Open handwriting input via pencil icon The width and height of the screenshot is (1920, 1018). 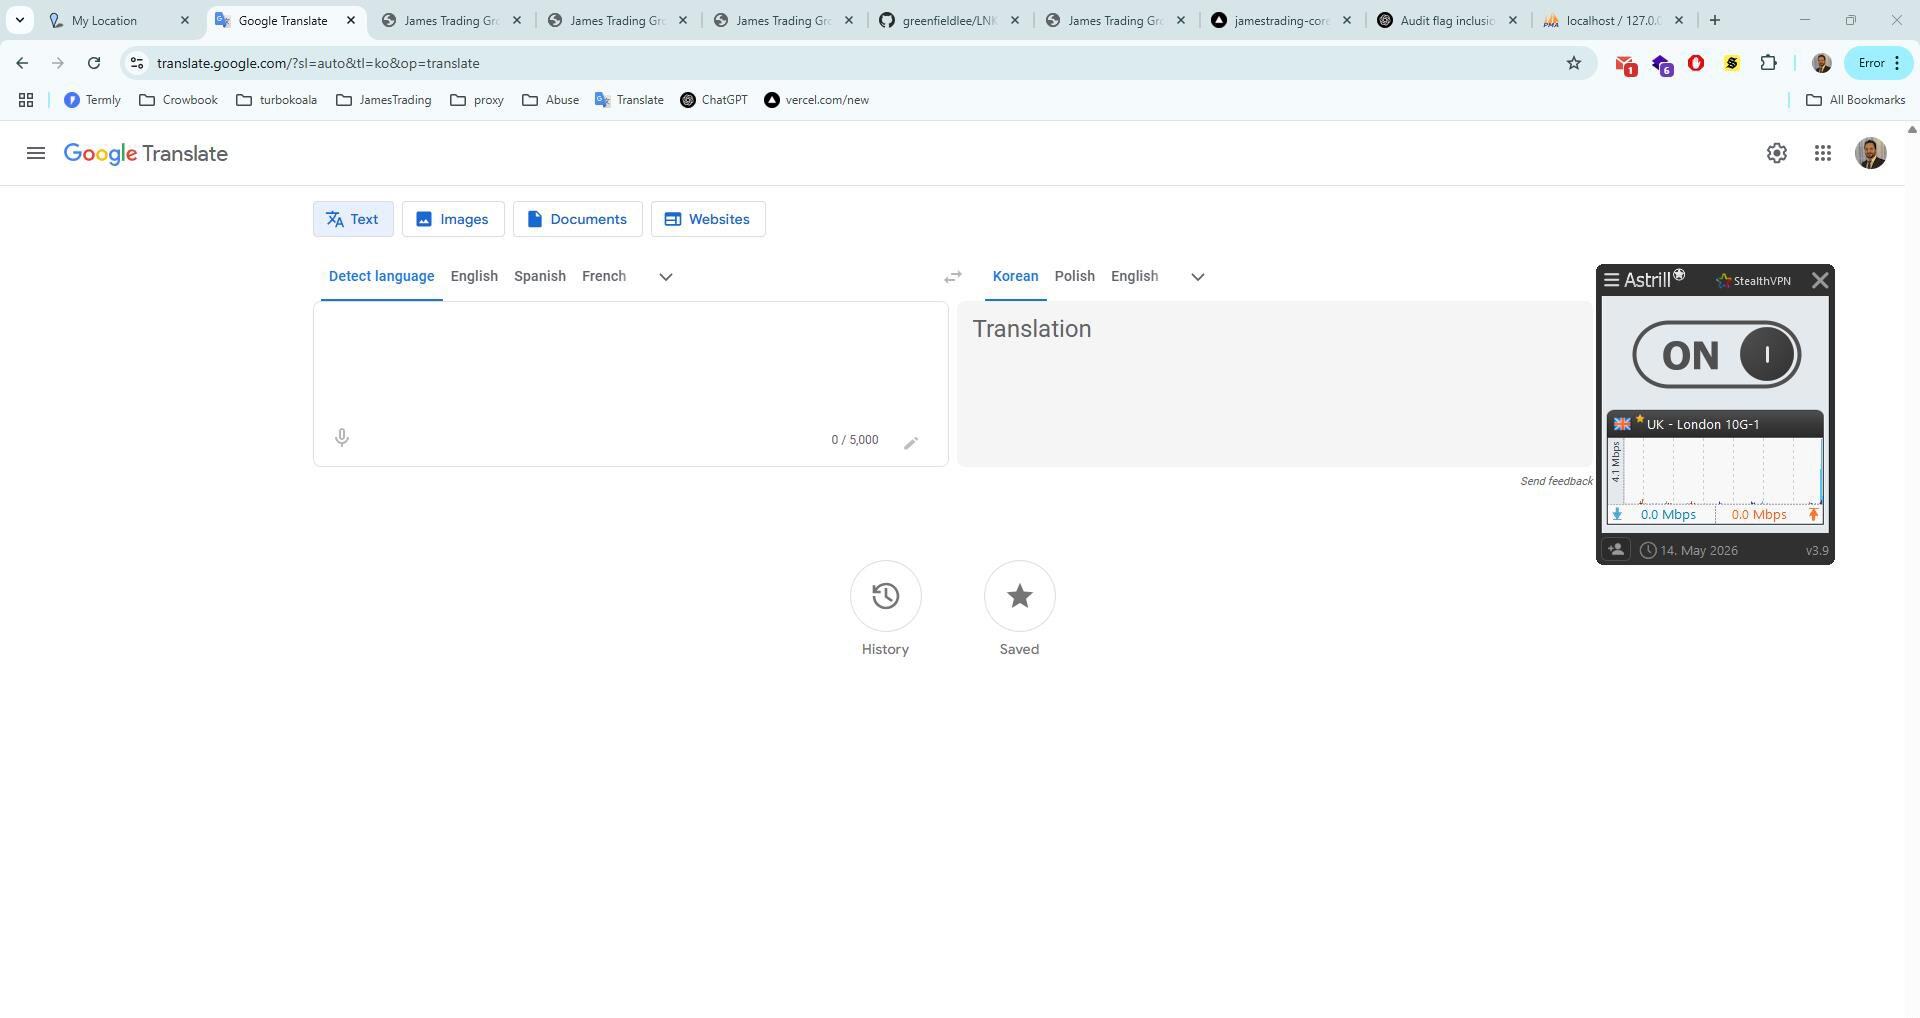[x=911, y=441]
